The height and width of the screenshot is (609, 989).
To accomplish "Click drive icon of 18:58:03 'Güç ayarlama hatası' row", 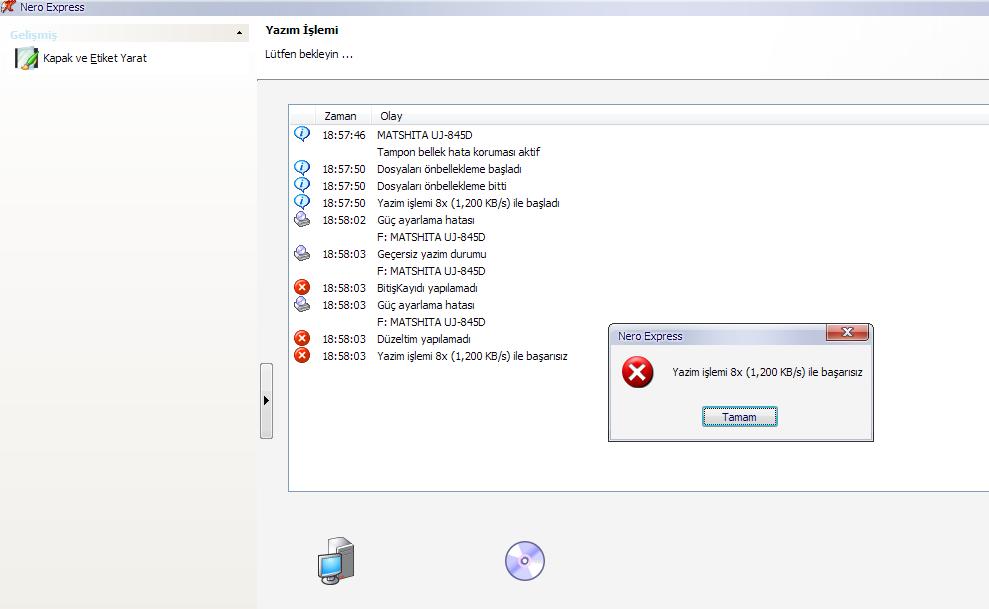I will pyautogui.click(x=302, y=304).
